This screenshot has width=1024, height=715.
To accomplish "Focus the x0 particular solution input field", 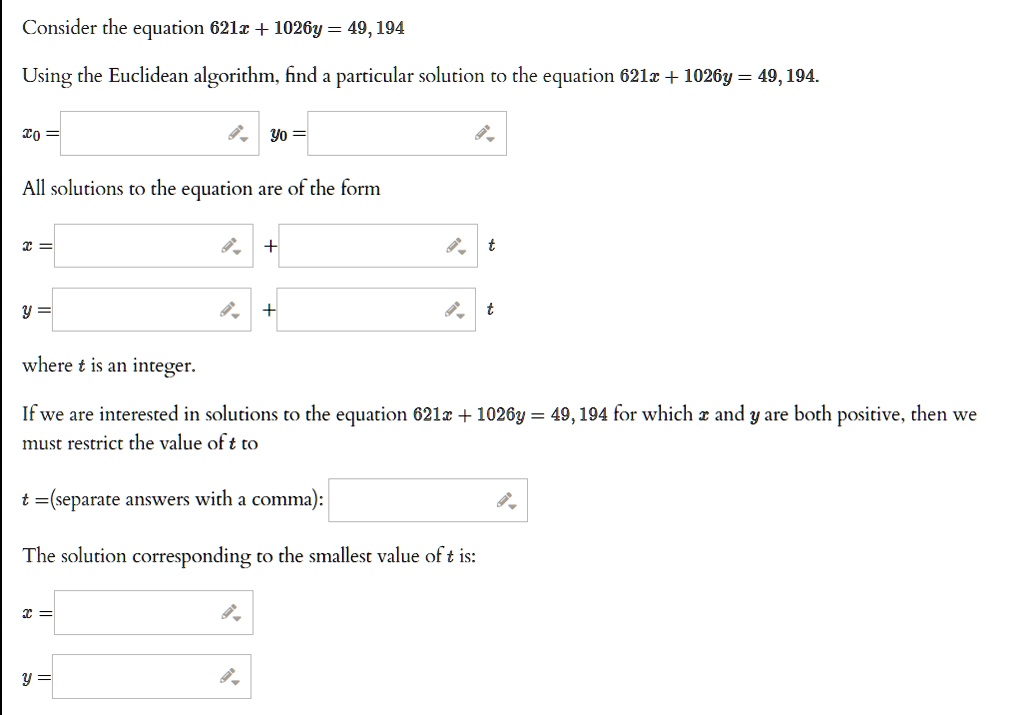I will tap(159, 133).
